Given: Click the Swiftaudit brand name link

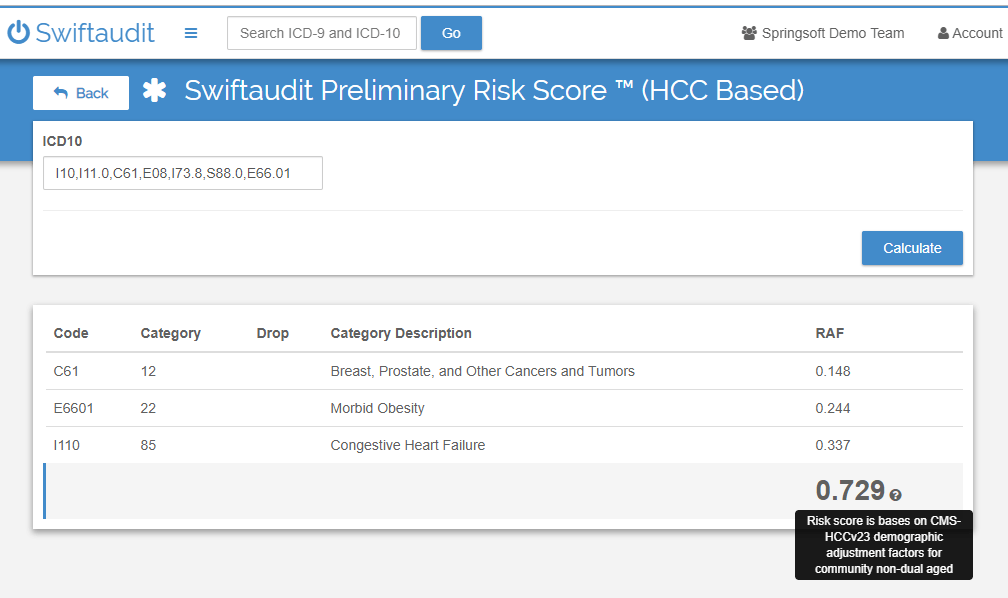Looking at the screenshot, I should pos(95,33).
